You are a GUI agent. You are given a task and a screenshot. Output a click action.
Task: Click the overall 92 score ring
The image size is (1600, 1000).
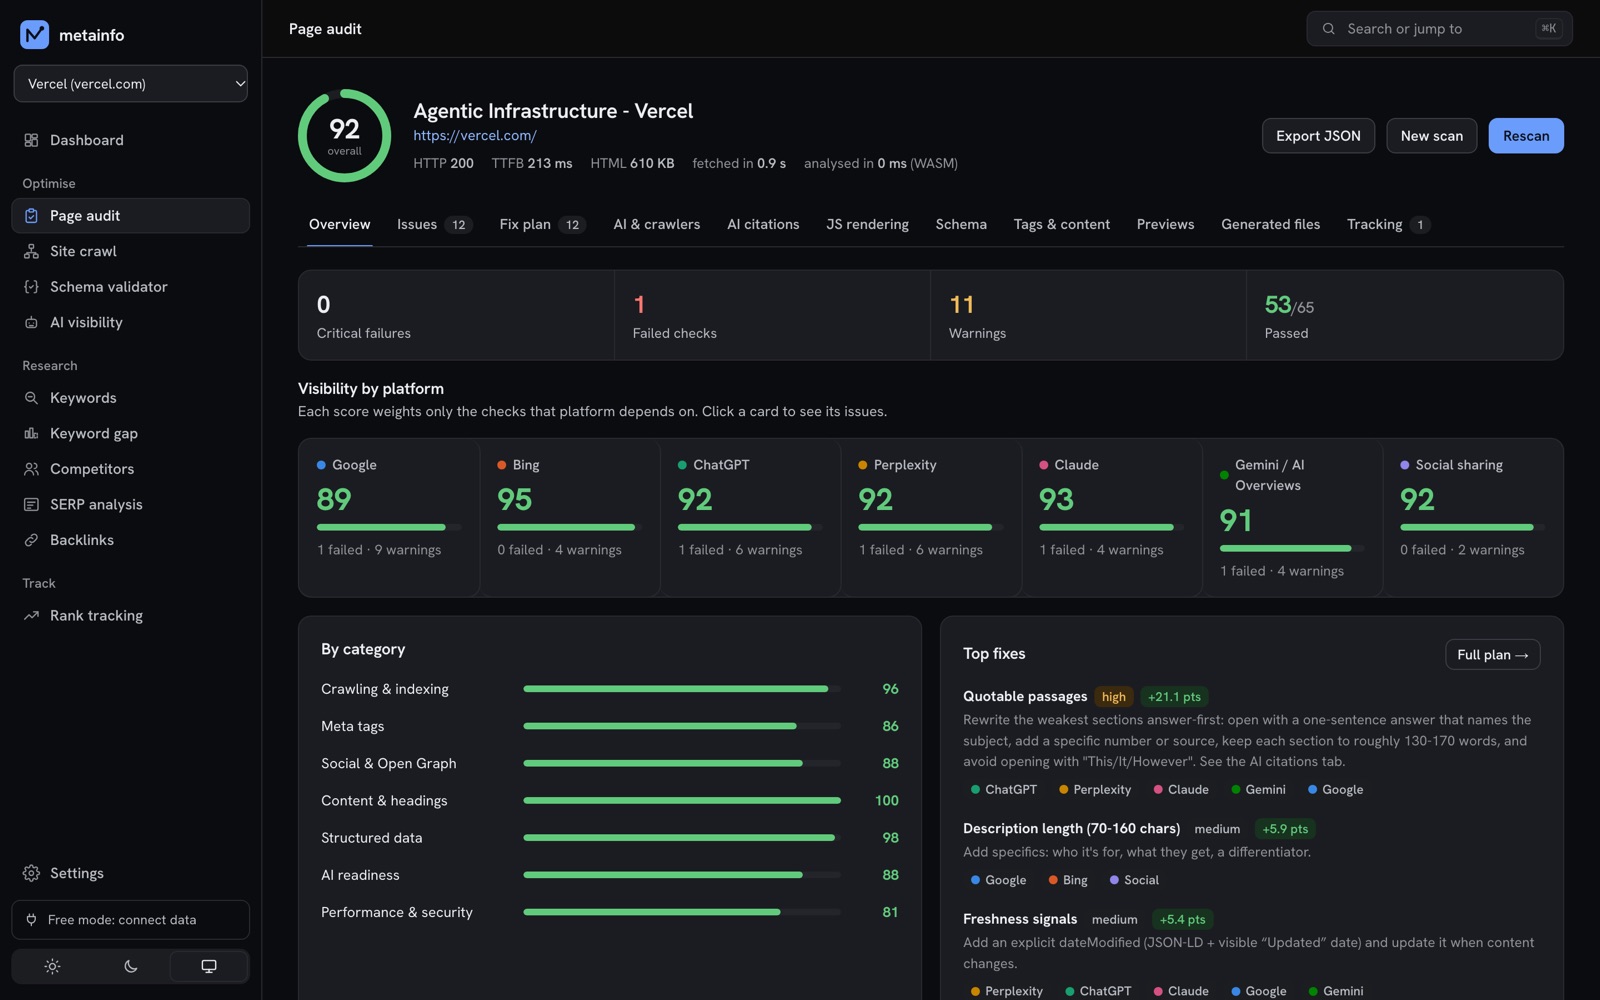click(344, 136)
